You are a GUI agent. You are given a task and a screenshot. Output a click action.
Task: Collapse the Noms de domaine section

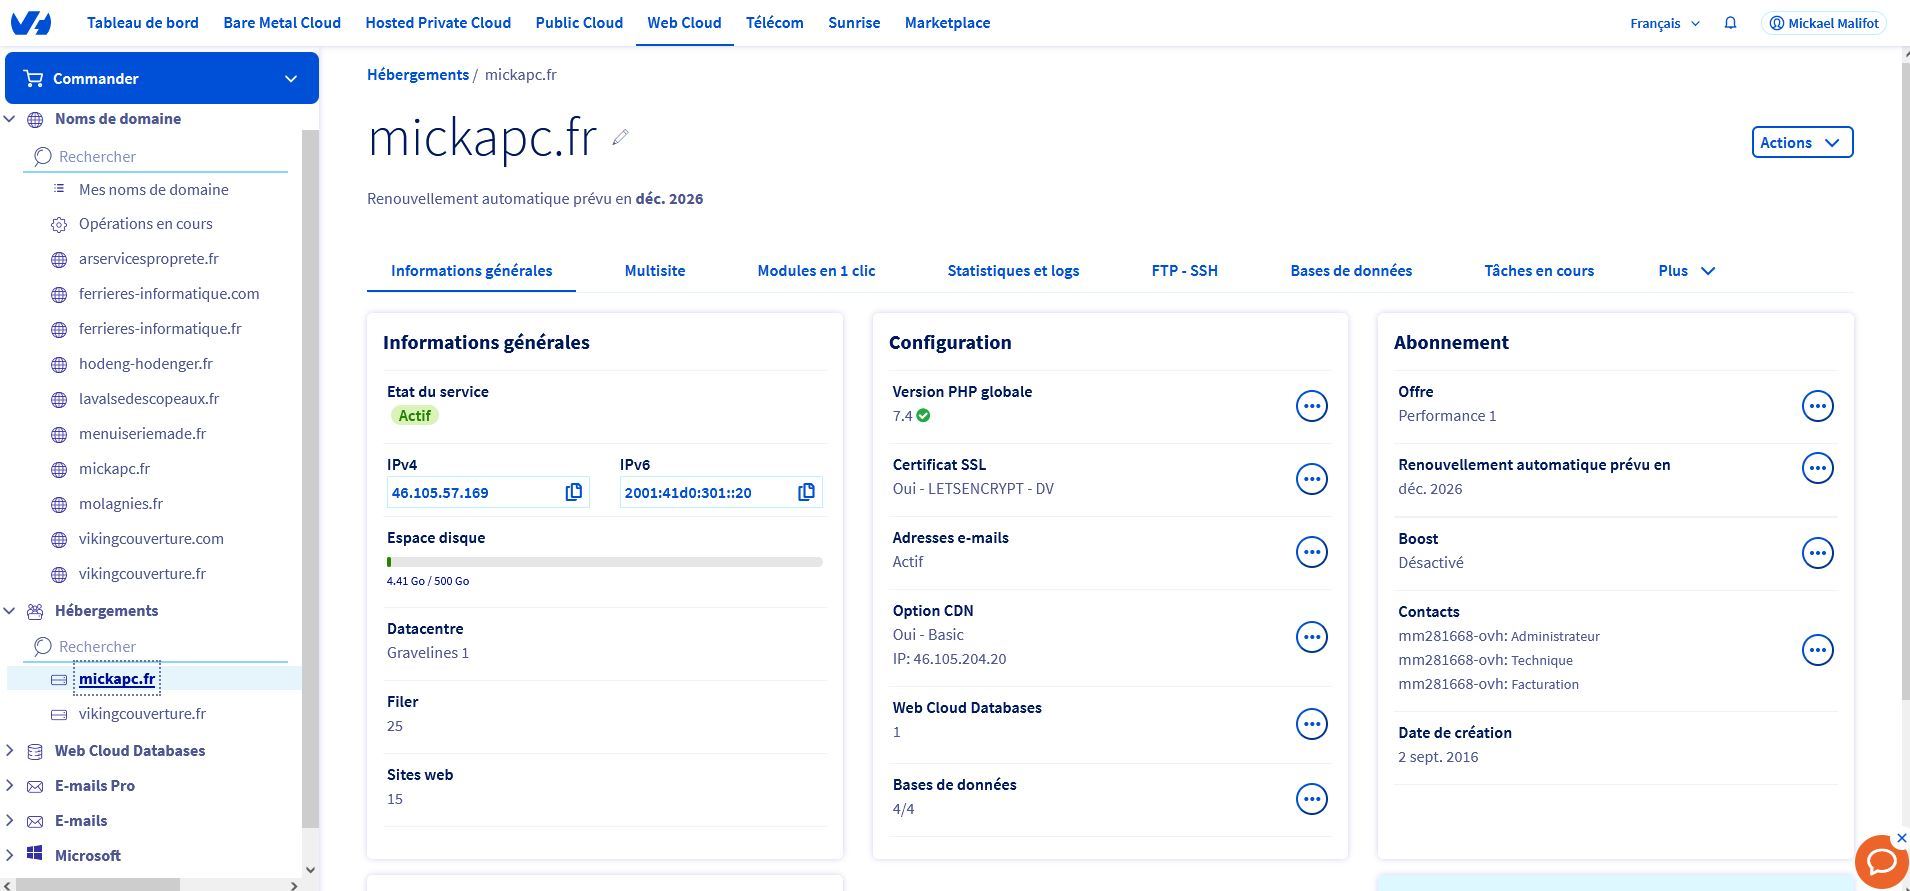click(x=10, y=119)
